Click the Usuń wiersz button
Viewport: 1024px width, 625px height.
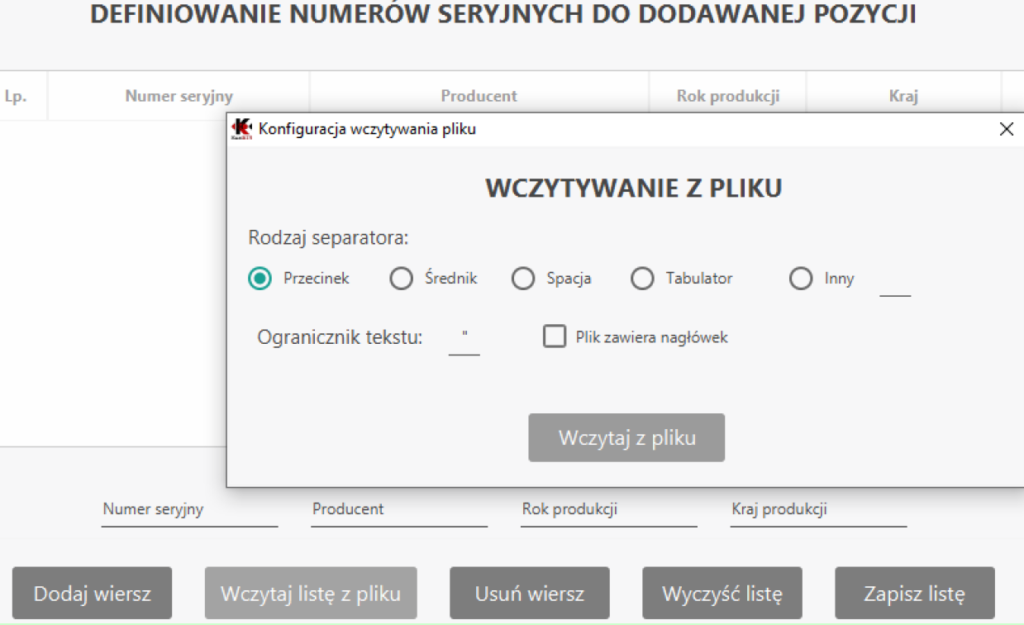530,593
